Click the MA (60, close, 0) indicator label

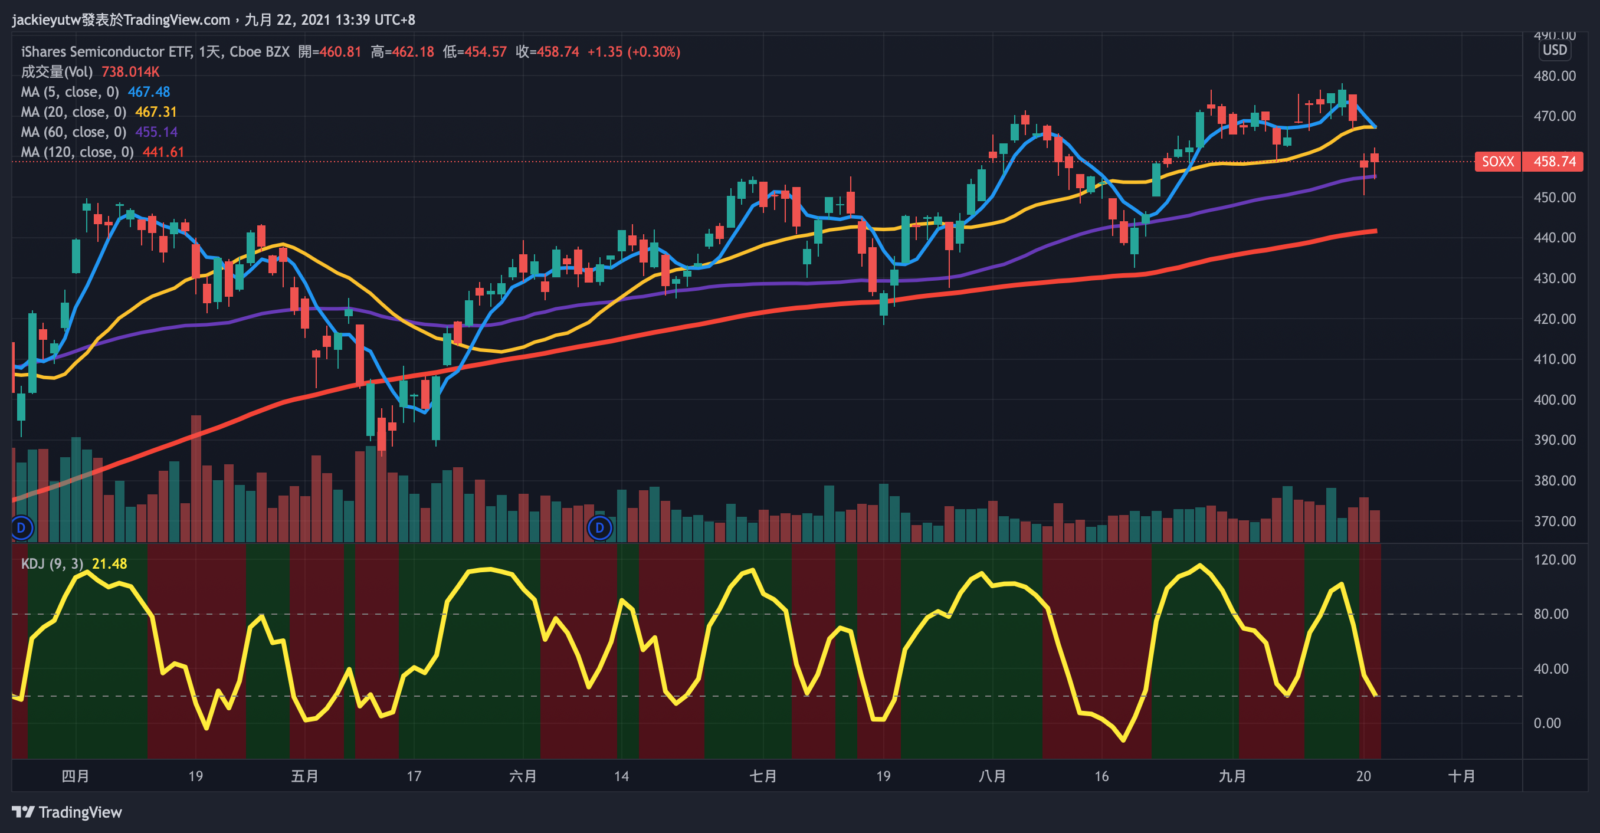(x=73, y=132)
